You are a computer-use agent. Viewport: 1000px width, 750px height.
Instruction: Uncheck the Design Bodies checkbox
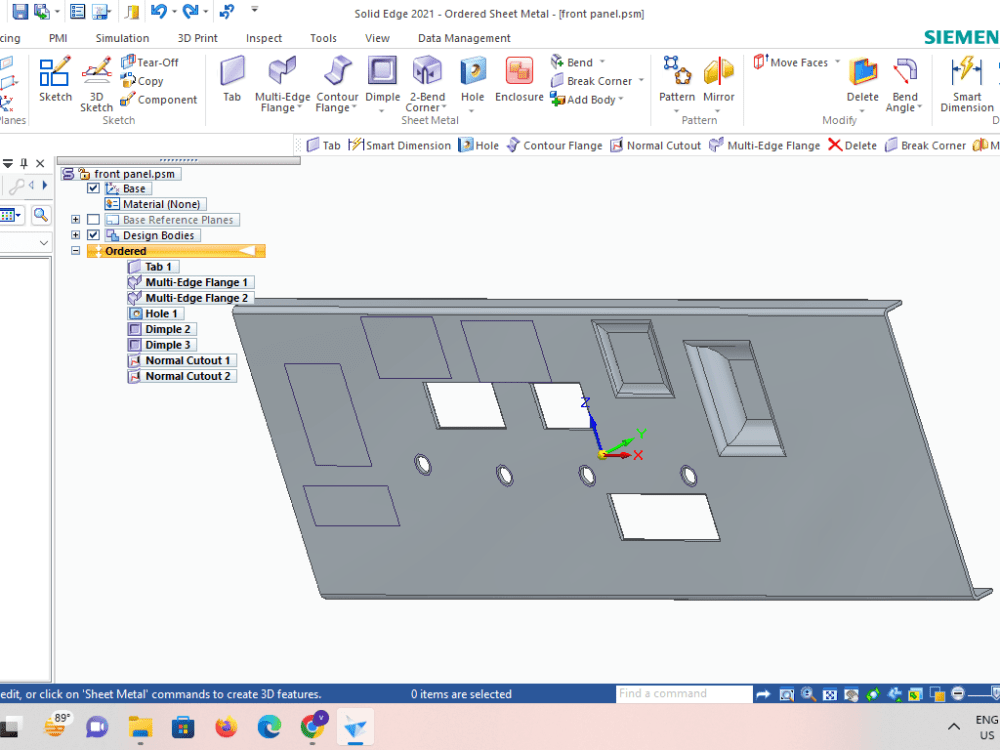coord(93,235)
